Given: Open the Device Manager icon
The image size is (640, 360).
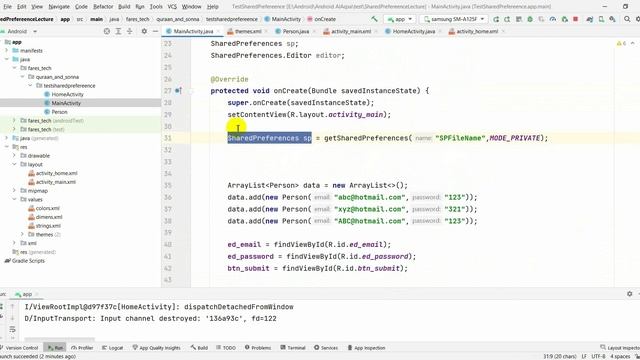Looking at the screenshot, I should pyautogui.click(x=601, y=19).
